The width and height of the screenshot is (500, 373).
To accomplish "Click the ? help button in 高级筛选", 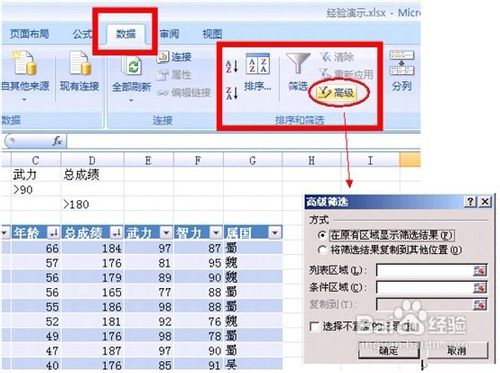I will 470,201.
